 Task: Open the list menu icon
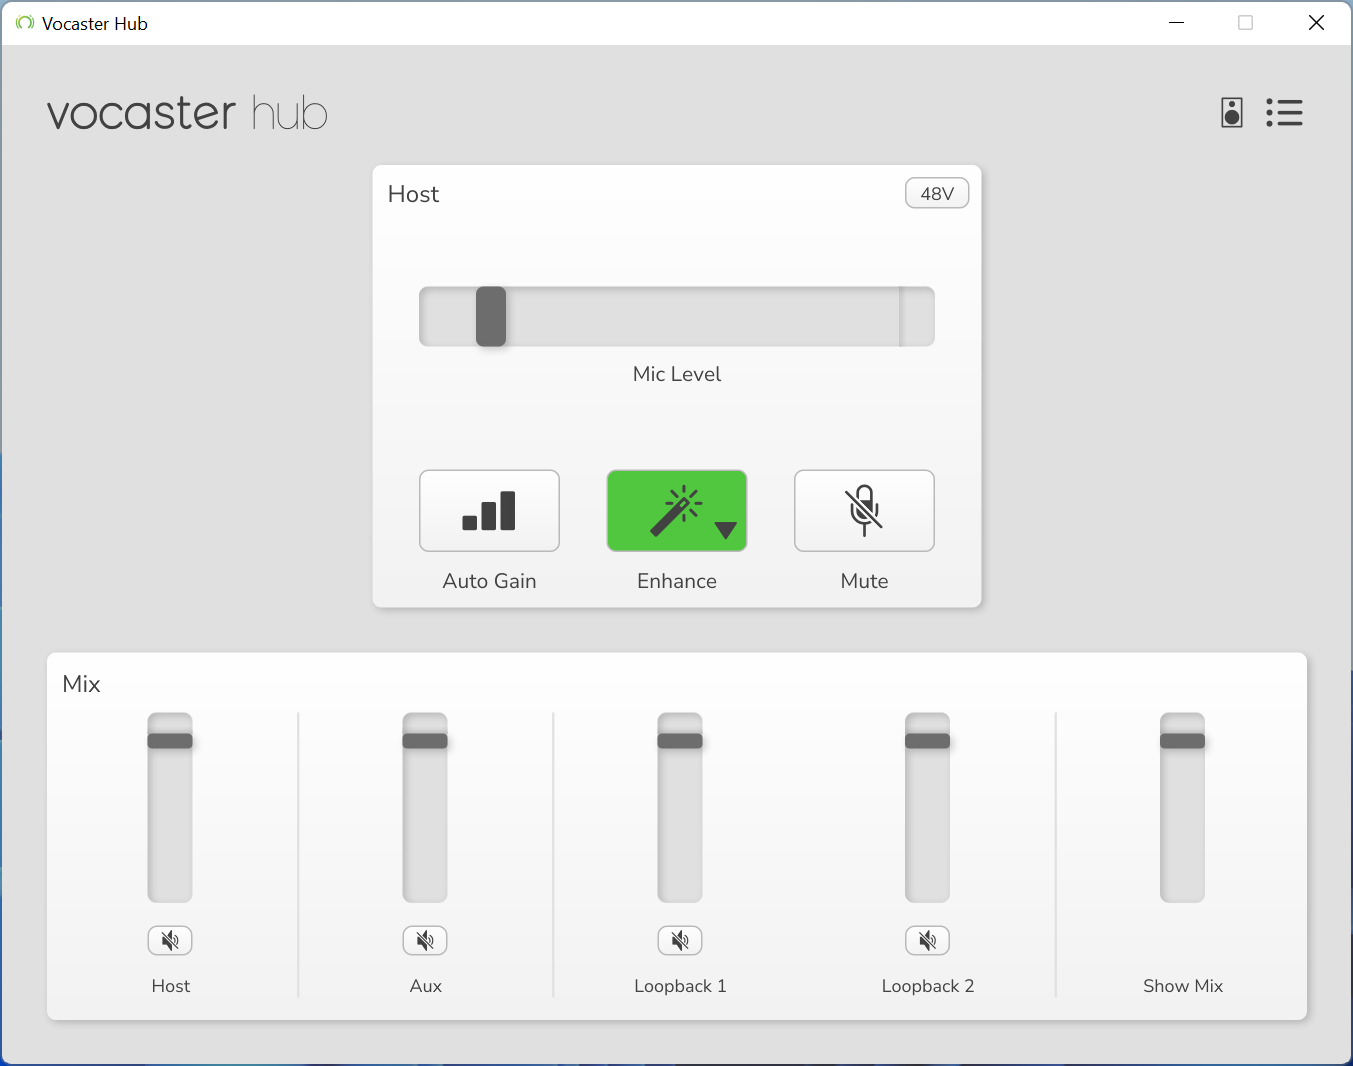coord(1284,113)
